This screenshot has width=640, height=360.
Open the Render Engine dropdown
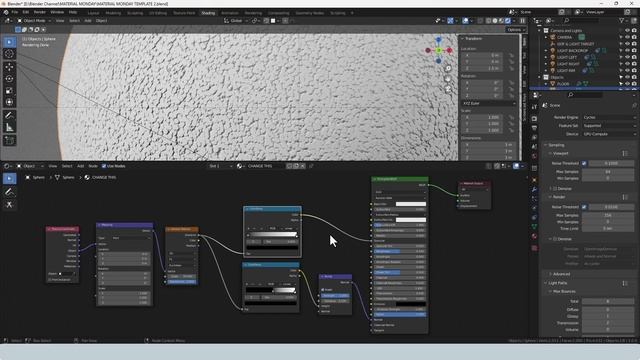[609, 117]
